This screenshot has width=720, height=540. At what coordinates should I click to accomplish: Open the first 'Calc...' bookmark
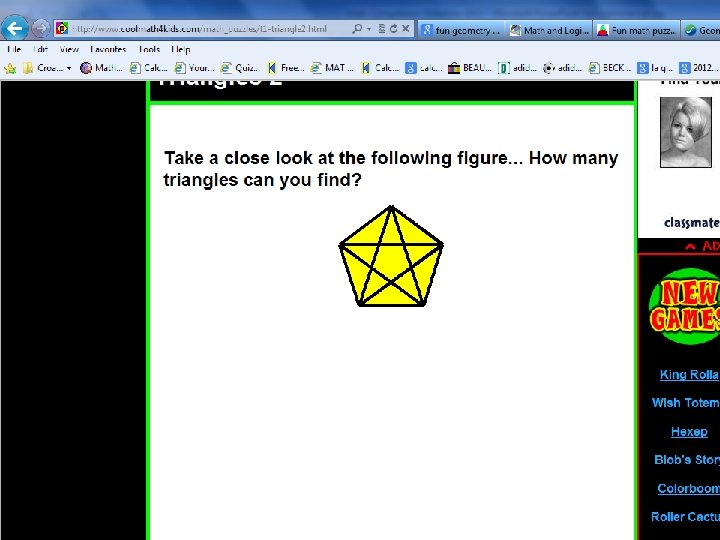pyautogui.click(x=148, y=68)
